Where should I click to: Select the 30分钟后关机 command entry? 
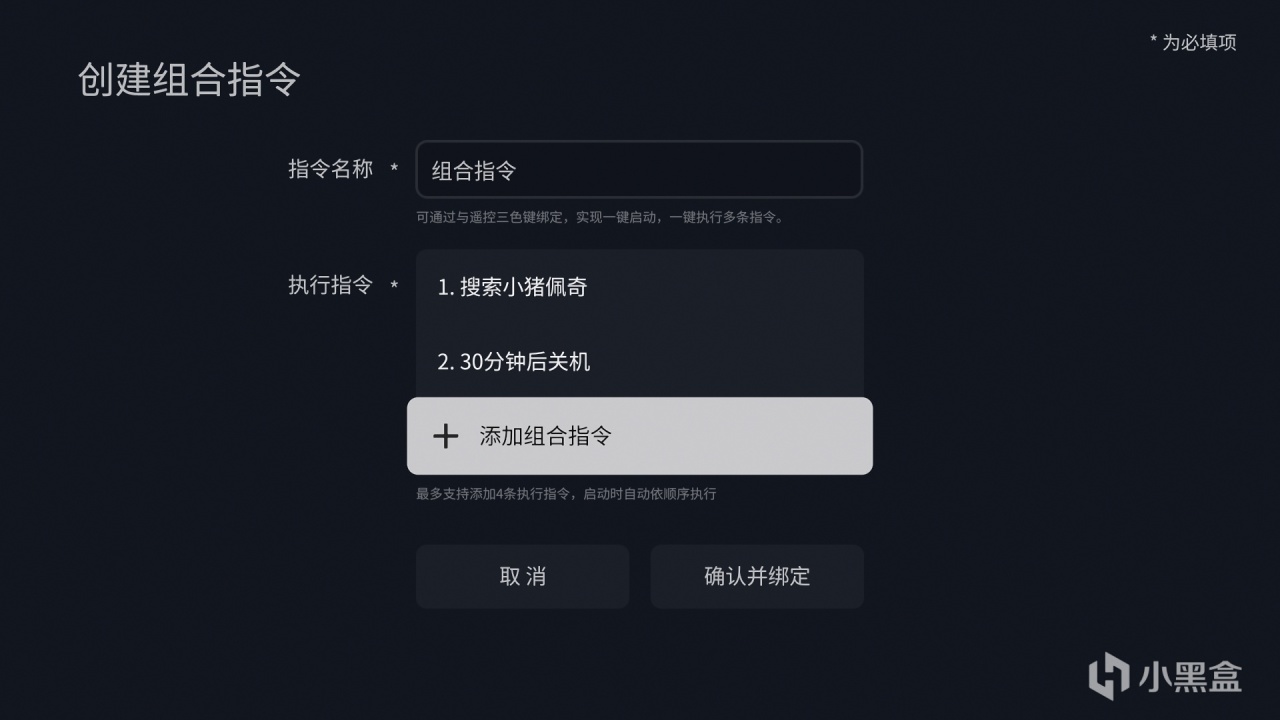coord(639,361)
